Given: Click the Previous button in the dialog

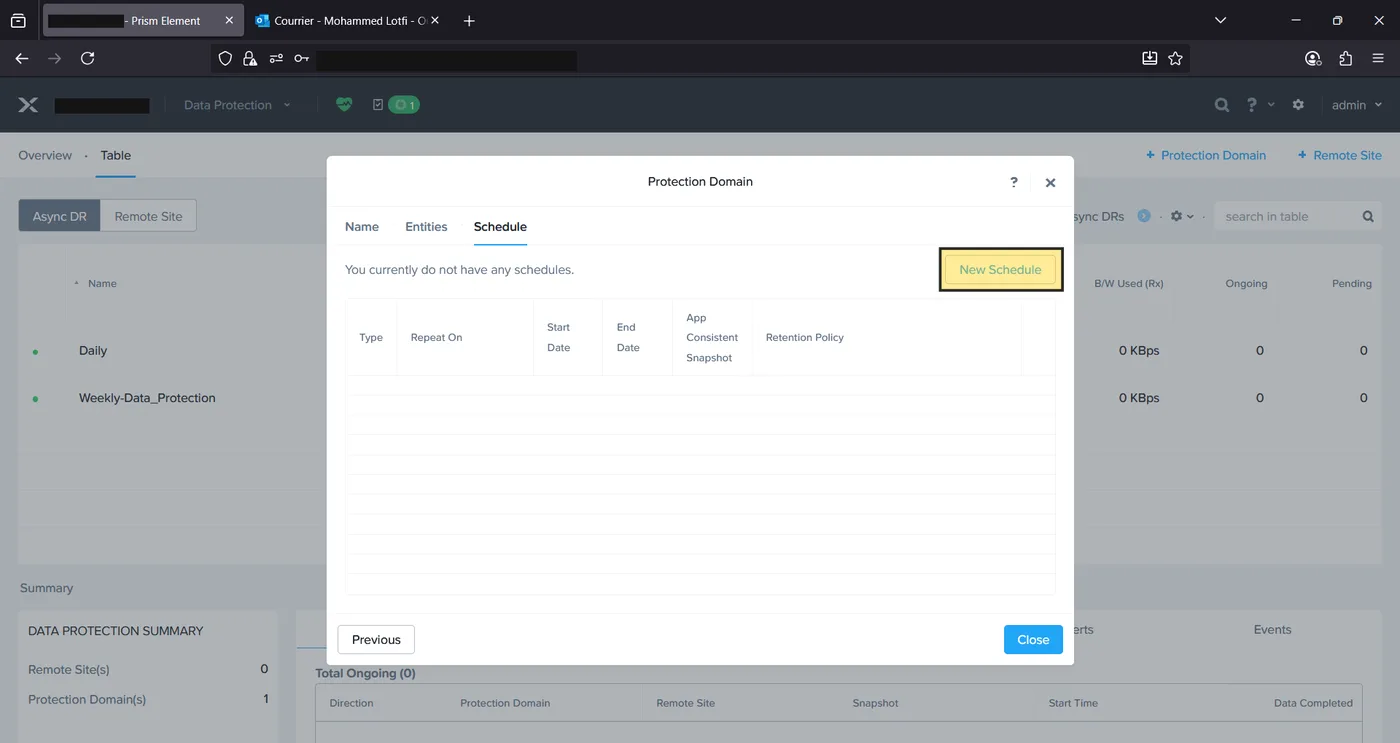Looking at the screenshot, I should point(376,640).
